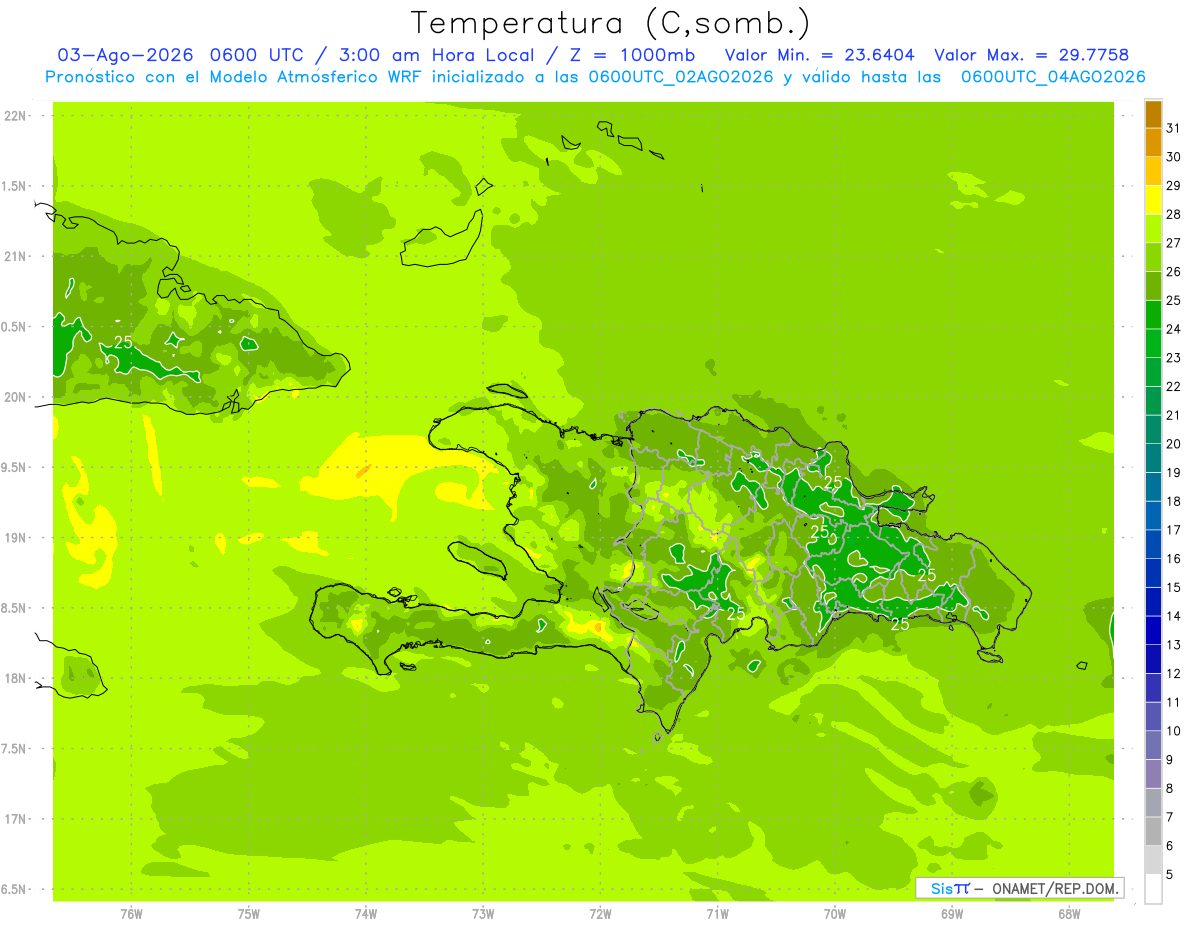Click legend scale value "11"
This screenshot has height=927, width=1200.
[1174, 702]
